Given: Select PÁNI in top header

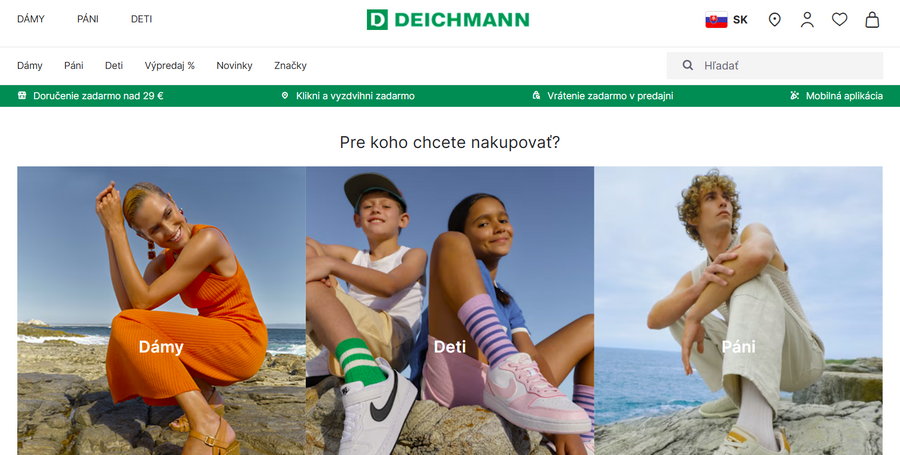Looking at the screenshot, I should coord(88,19).
